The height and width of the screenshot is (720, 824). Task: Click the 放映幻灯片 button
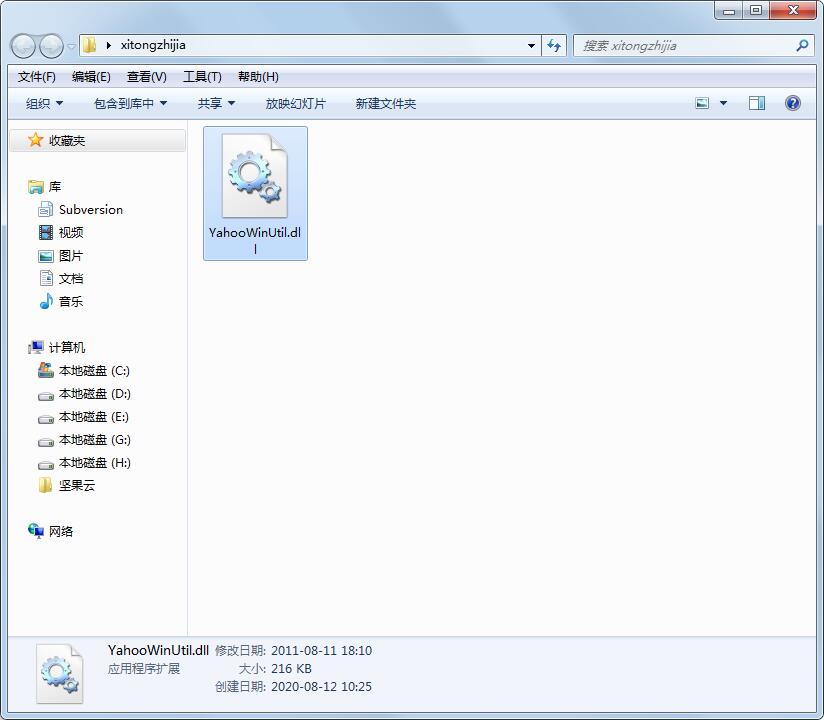pyautogui.click(x=296, y=102)
